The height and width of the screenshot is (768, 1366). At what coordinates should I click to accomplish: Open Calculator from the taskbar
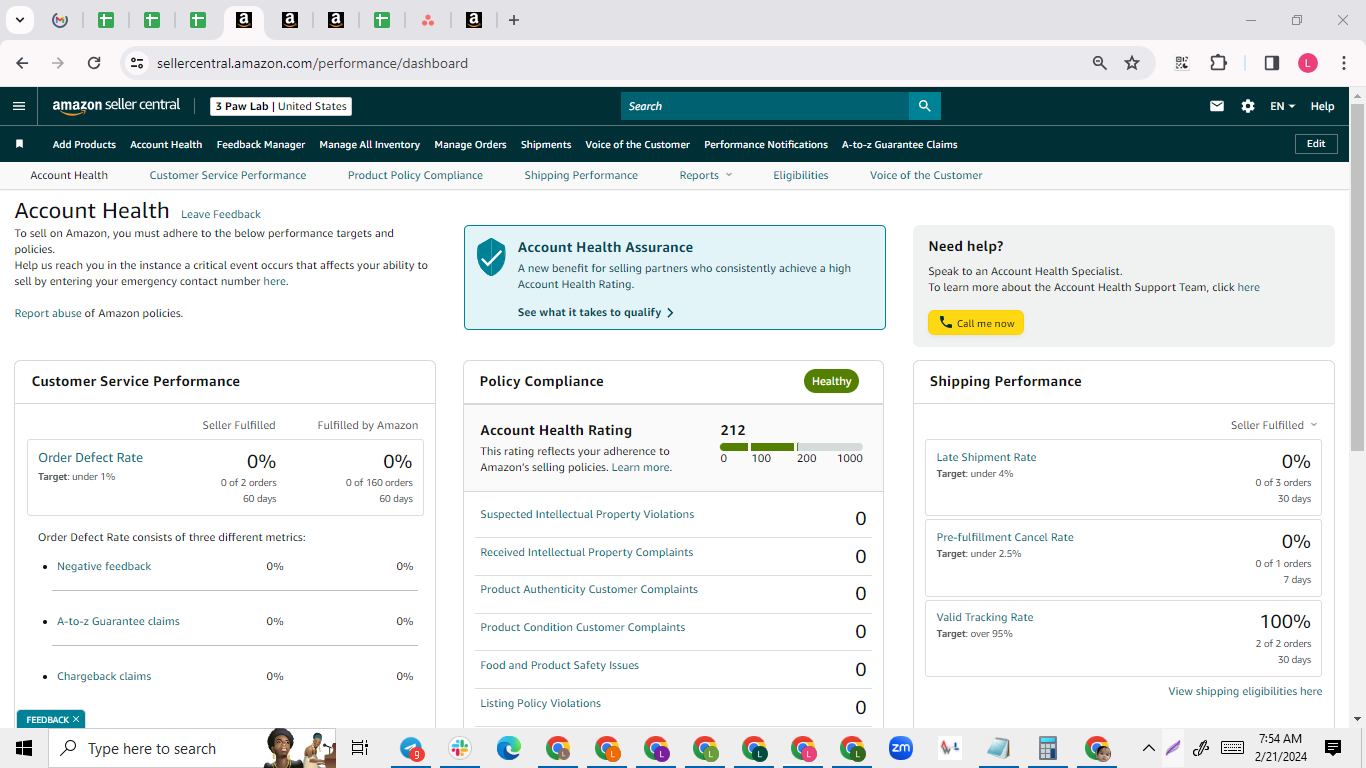click(1048, 748)
